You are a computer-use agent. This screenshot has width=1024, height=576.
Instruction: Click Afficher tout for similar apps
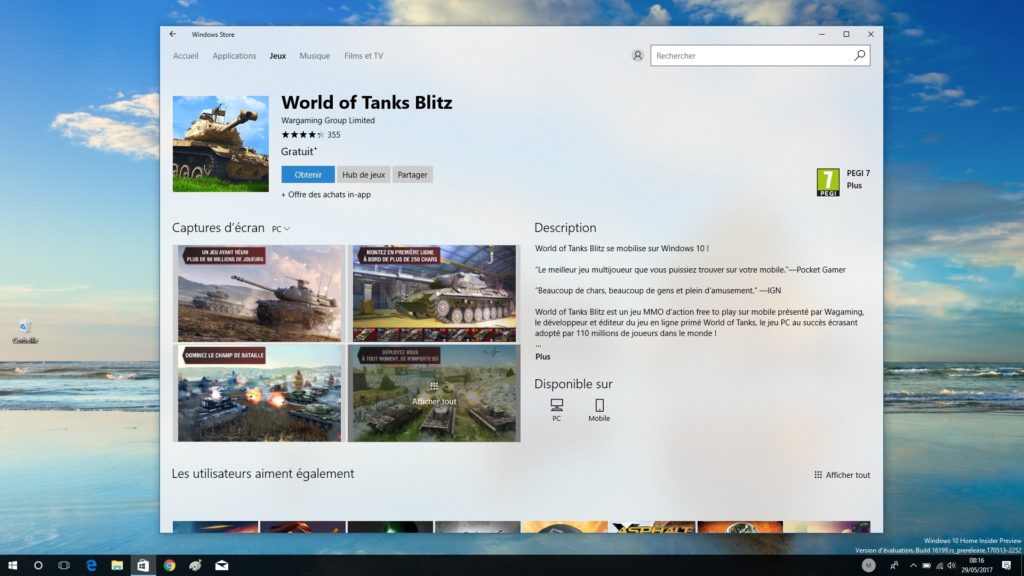pyautogui.click(x=842, y=475)
